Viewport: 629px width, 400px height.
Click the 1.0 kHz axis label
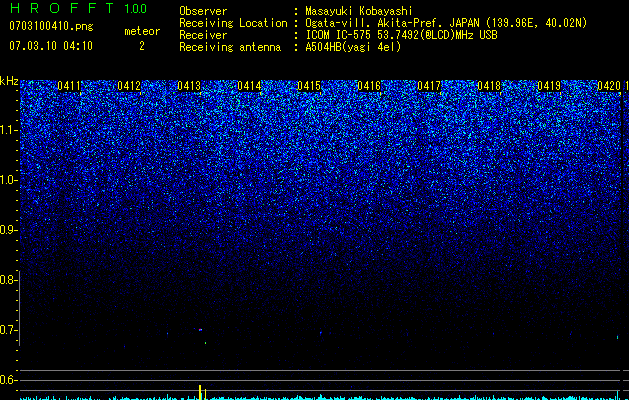(x=9, y=180)
